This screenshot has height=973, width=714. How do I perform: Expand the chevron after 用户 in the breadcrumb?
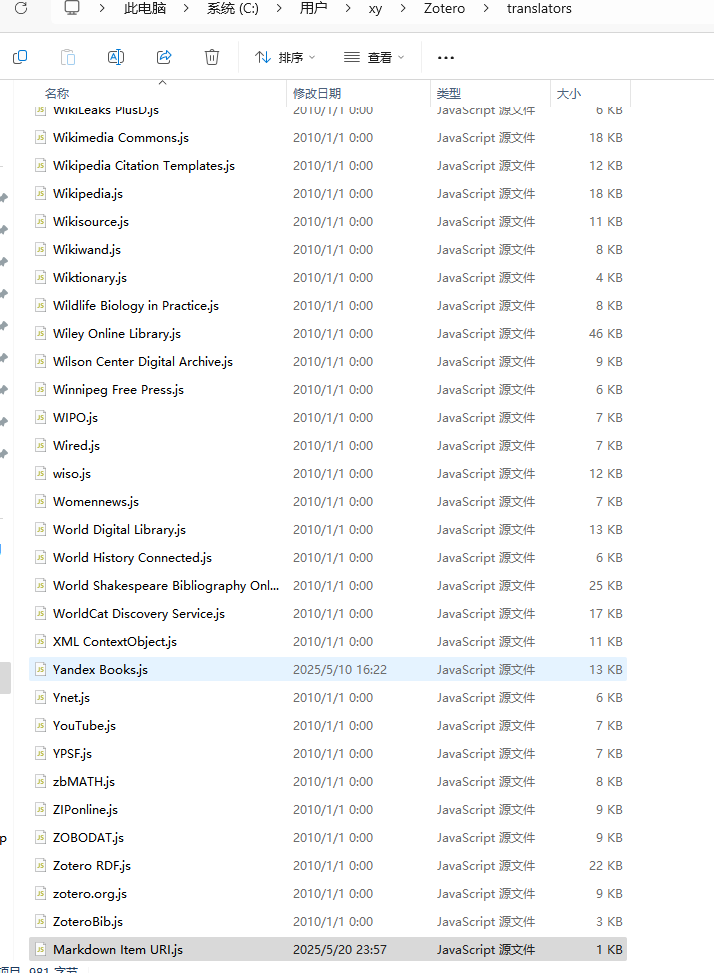click(347, 9)
